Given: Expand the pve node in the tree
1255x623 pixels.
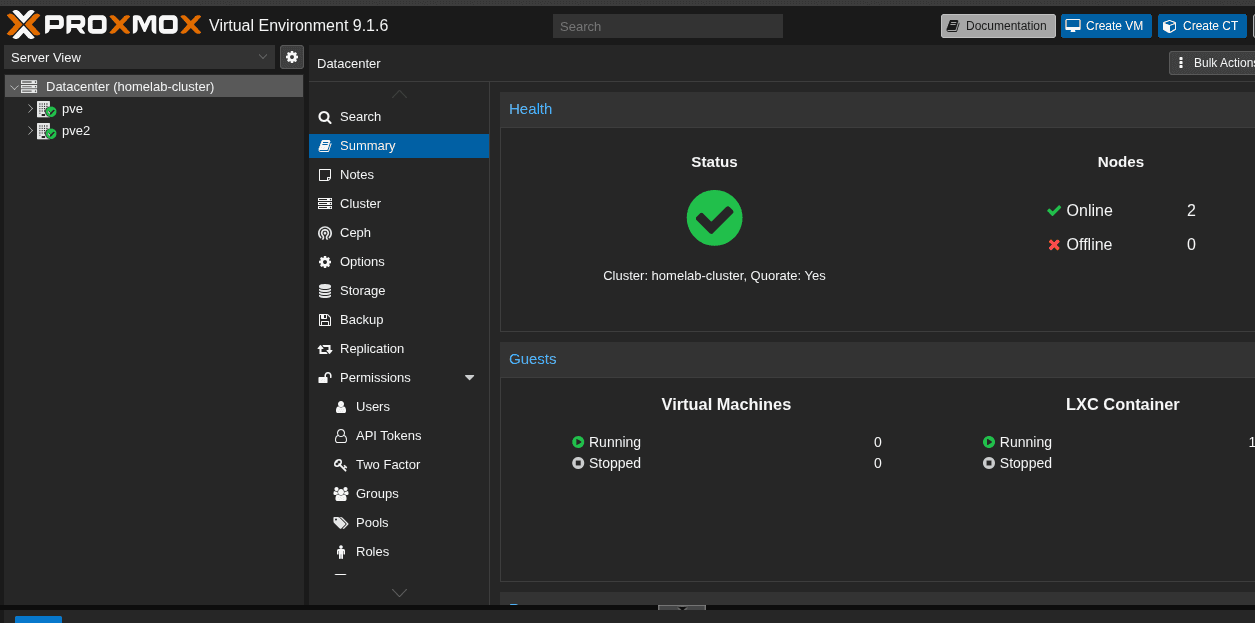Looking at the screenshot, I should tap(31, 108).
